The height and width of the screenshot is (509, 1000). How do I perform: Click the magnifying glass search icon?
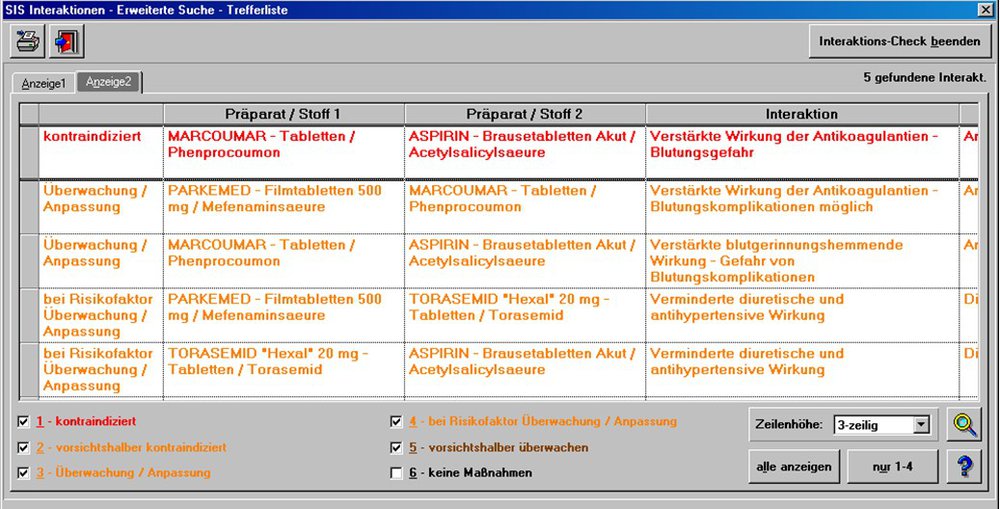(x=965, y=425)
